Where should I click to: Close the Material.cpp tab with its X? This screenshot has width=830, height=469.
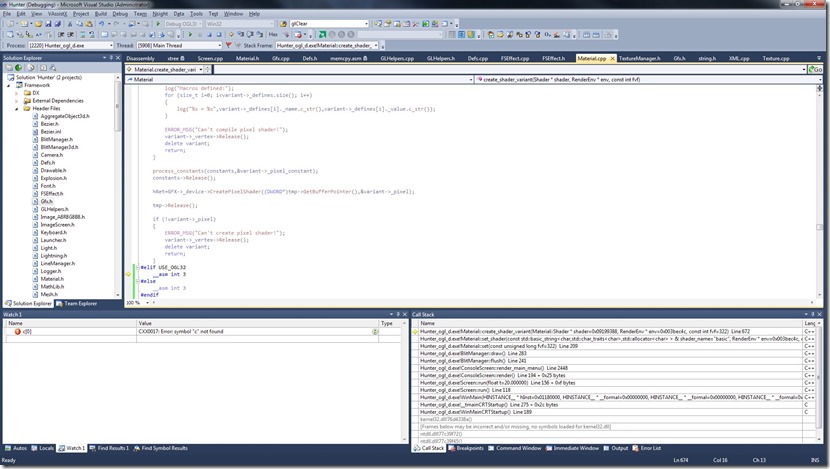tap(612, 58)
